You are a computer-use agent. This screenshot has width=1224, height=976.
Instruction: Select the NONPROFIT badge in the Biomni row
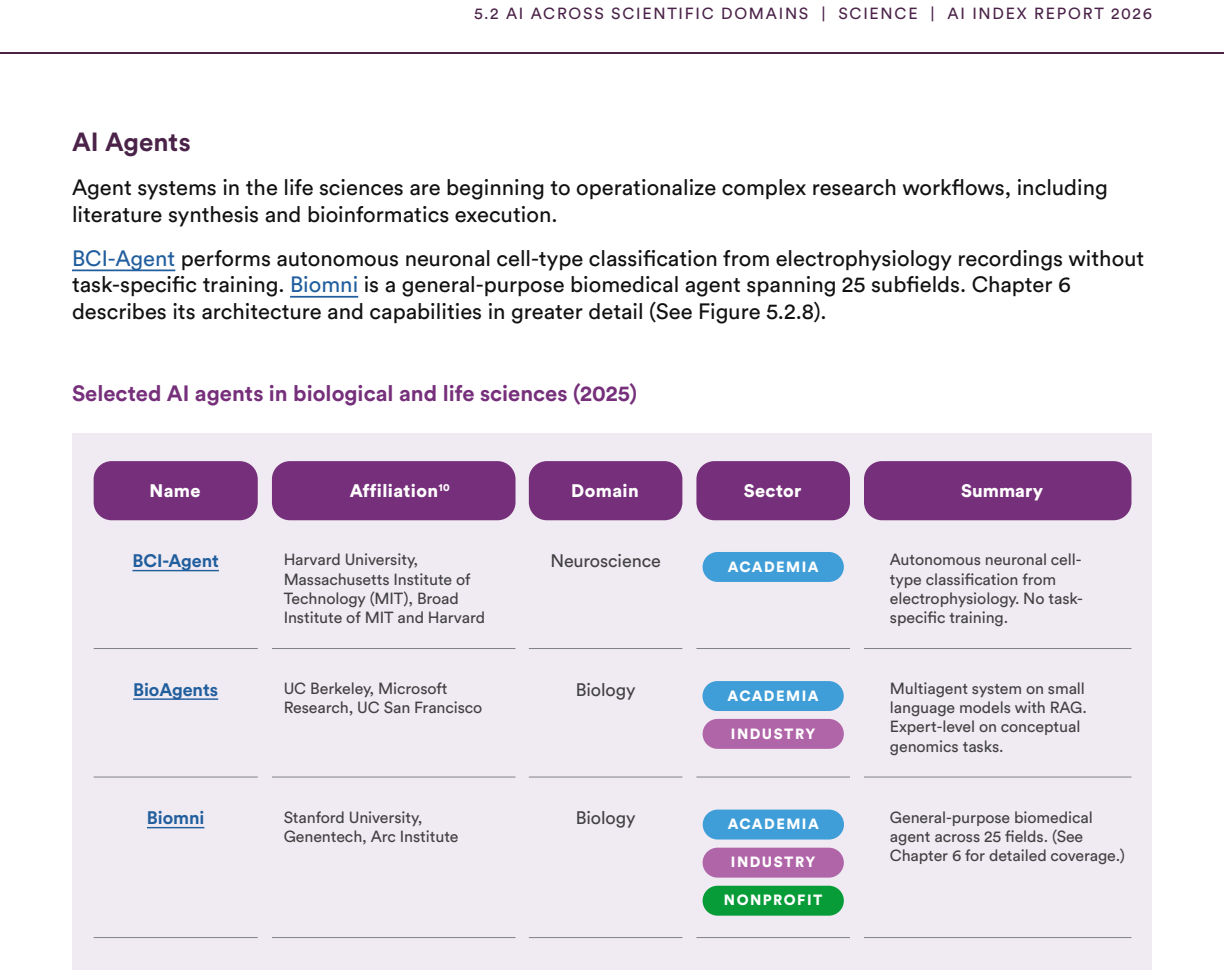coord(773,900)
